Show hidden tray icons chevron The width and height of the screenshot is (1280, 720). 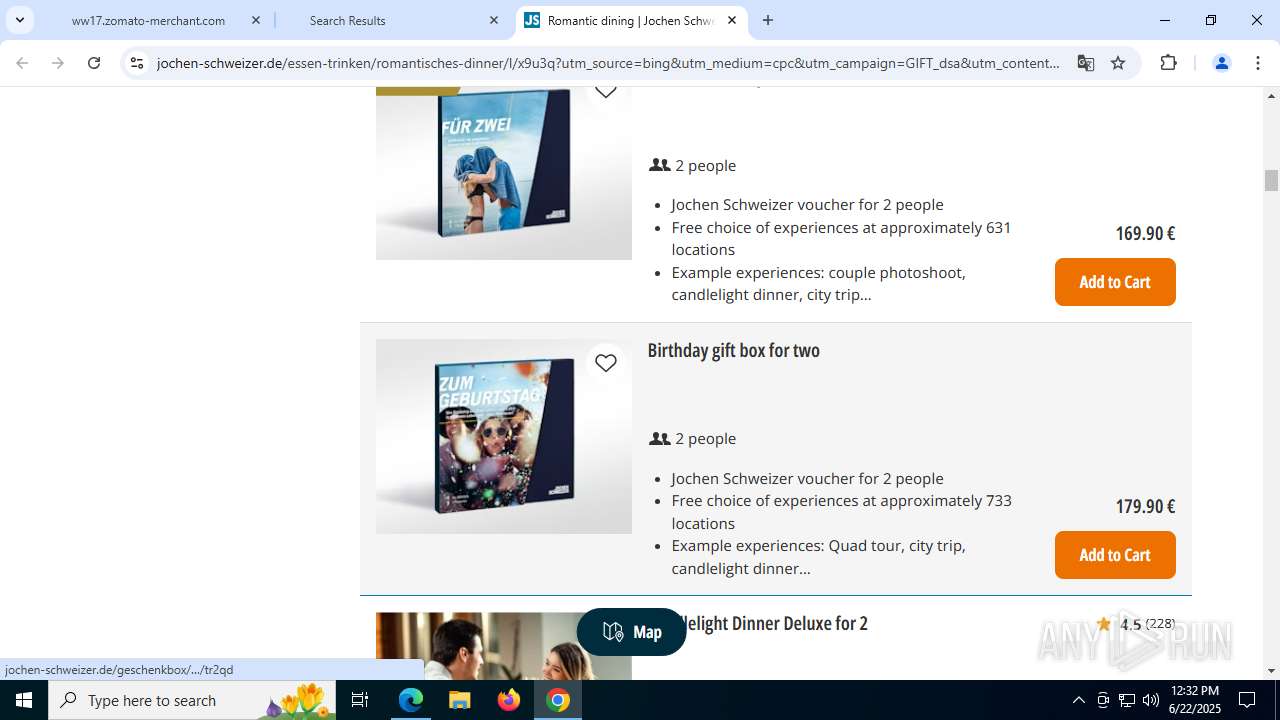(x=1078, y=700)
